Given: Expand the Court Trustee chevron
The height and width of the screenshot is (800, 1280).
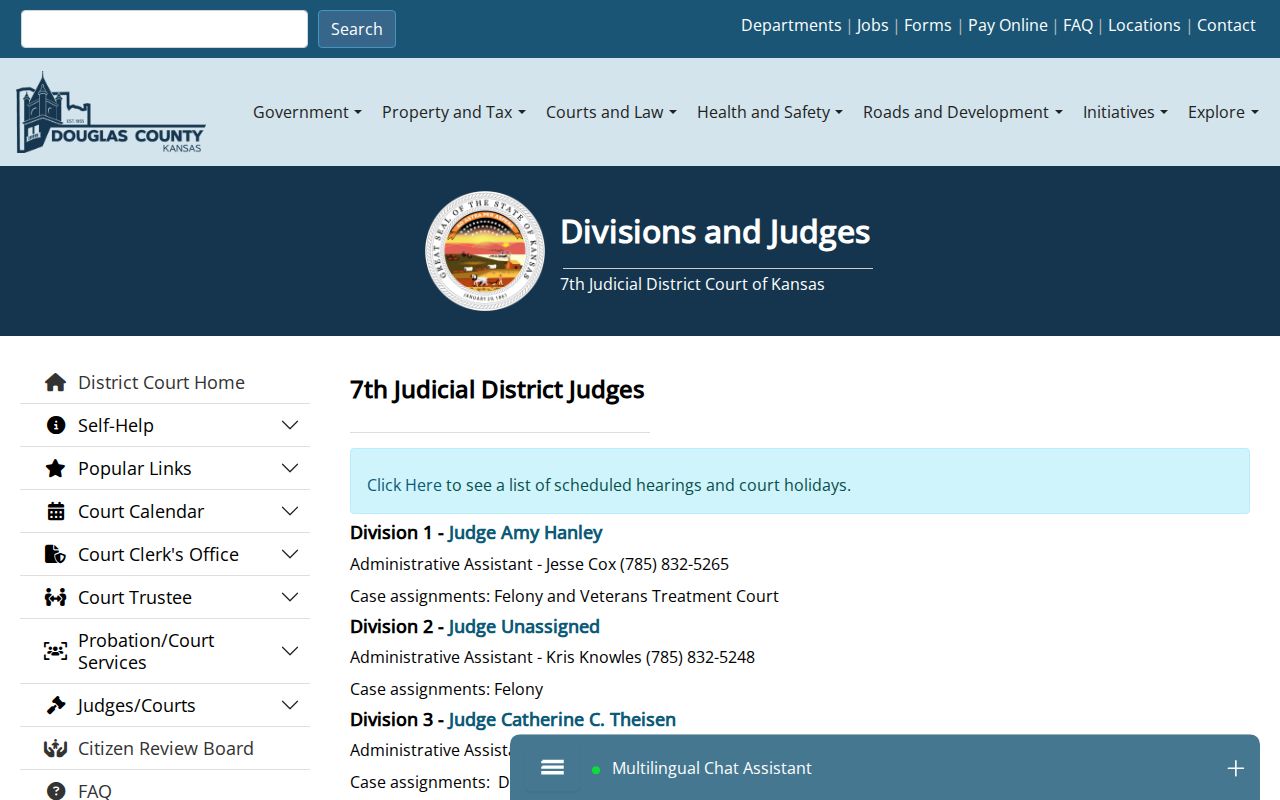Looking at the screenshot, I should [290, 597].
